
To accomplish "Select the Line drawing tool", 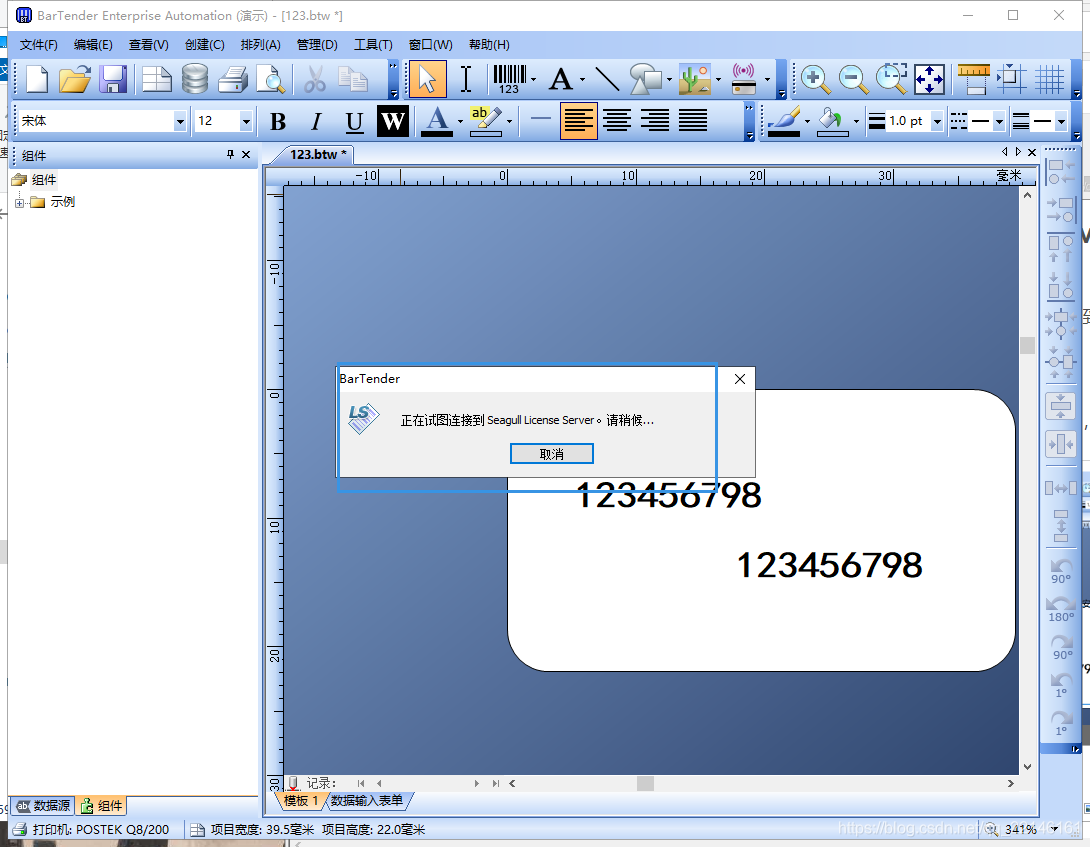I will 607,79.
